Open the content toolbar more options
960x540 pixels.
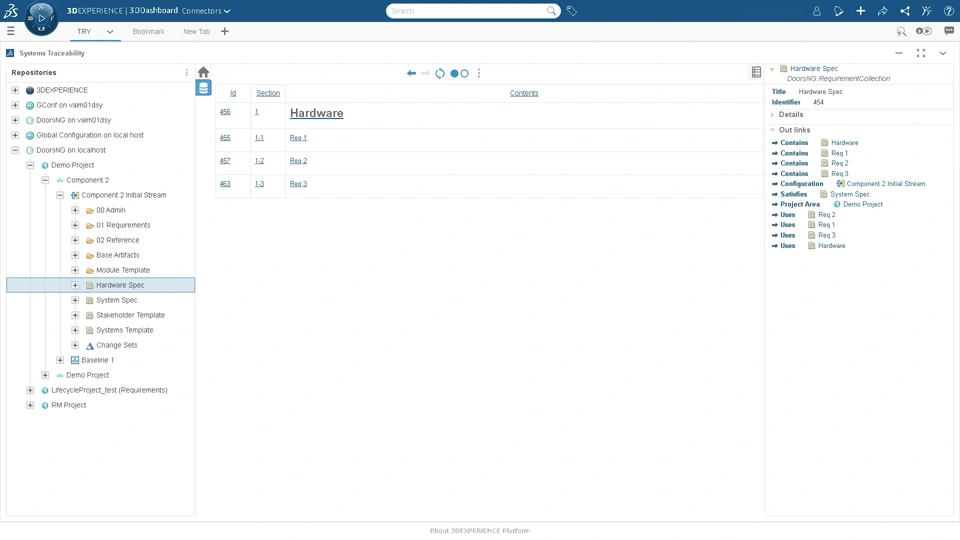(479, 73)
